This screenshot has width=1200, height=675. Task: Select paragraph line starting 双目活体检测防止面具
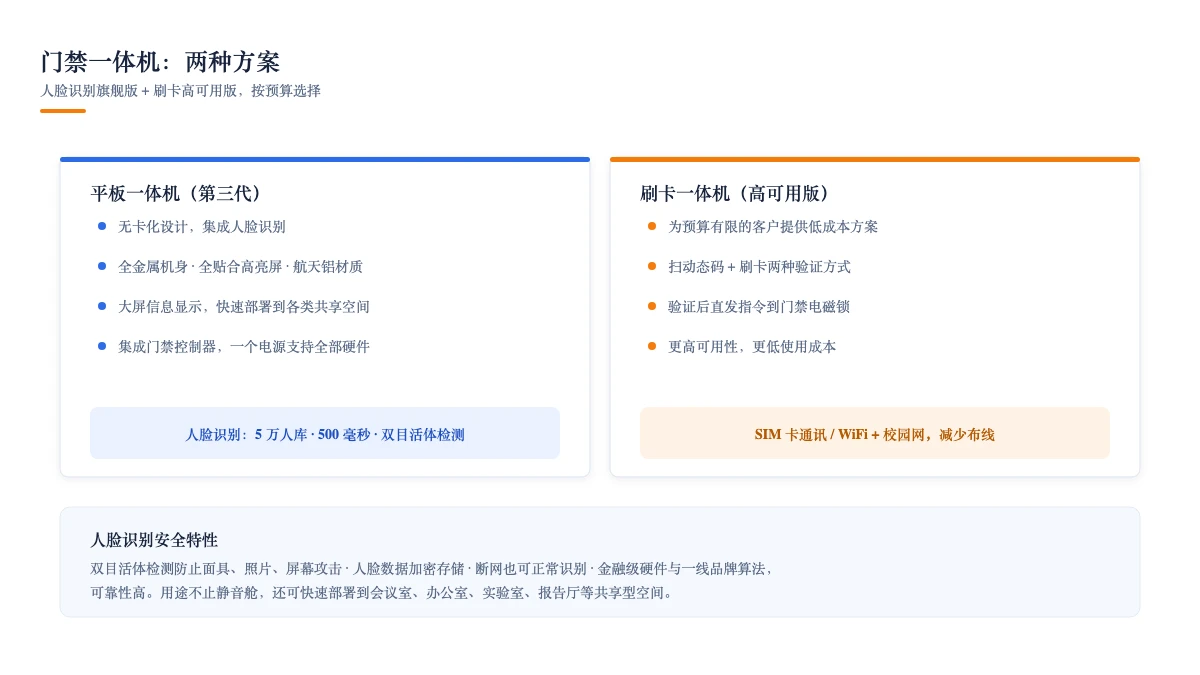coord(432,569)
